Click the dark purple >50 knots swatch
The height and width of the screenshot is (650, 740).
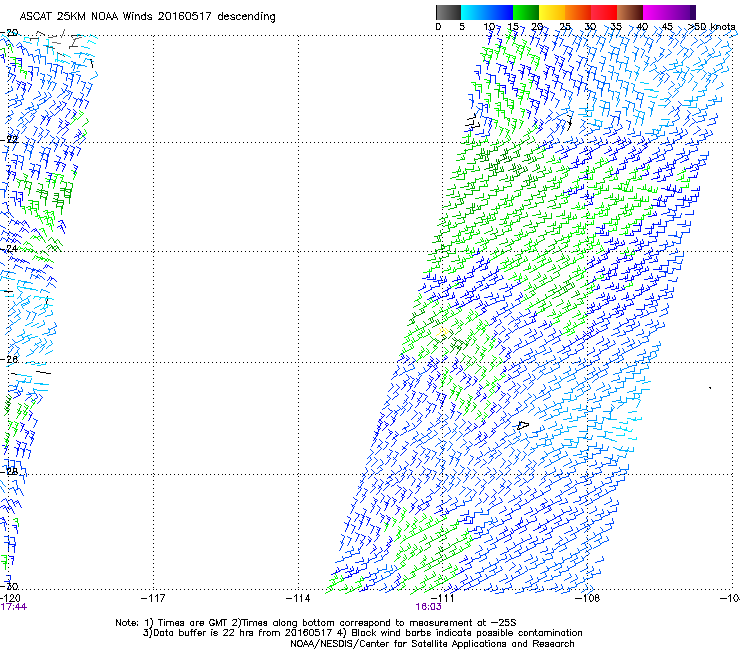pos(693,12)
